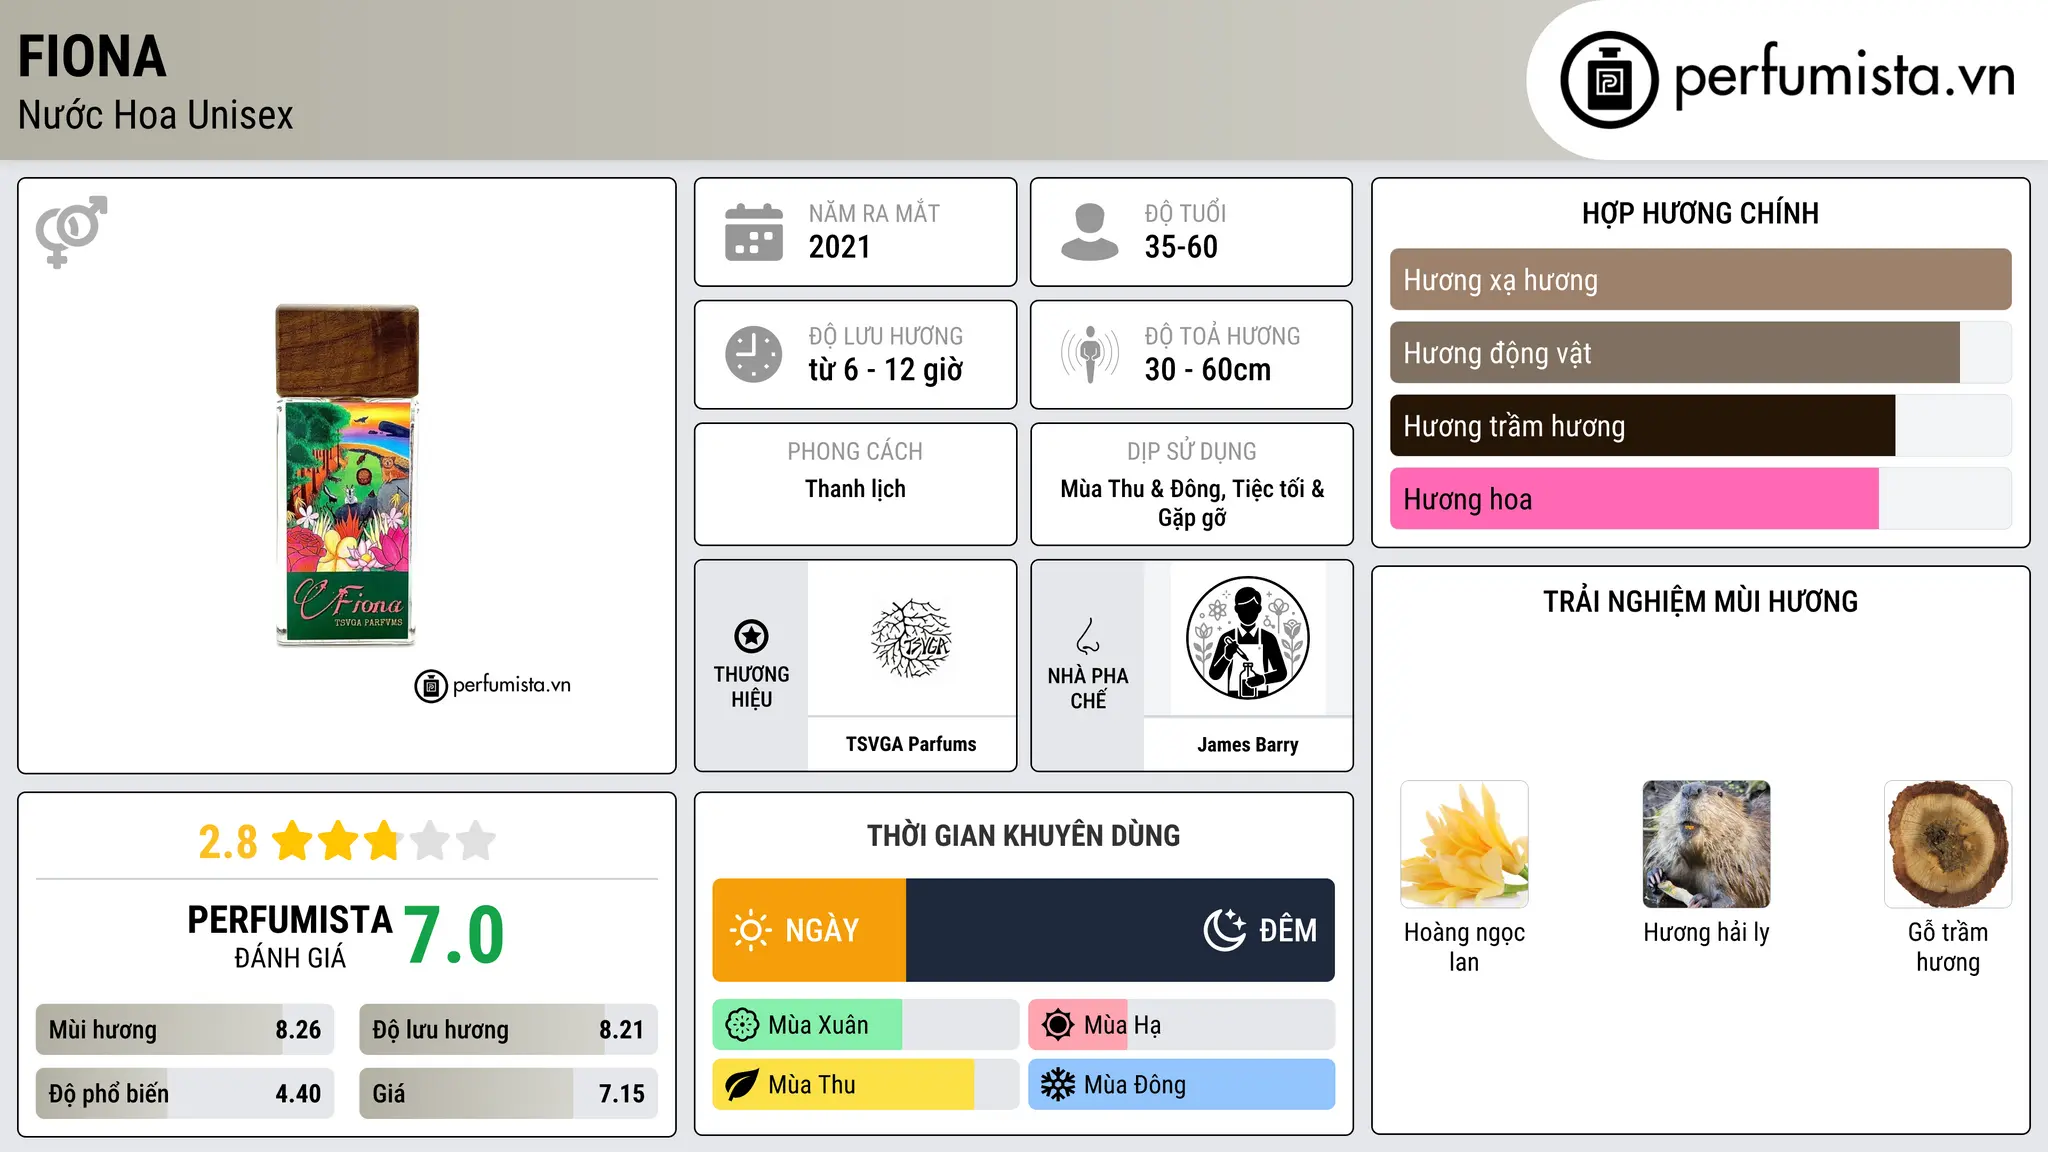Click the release year value 2021
Image resolution: width=2048 pixels, height=1152 pixels.
tap(840, 247)
